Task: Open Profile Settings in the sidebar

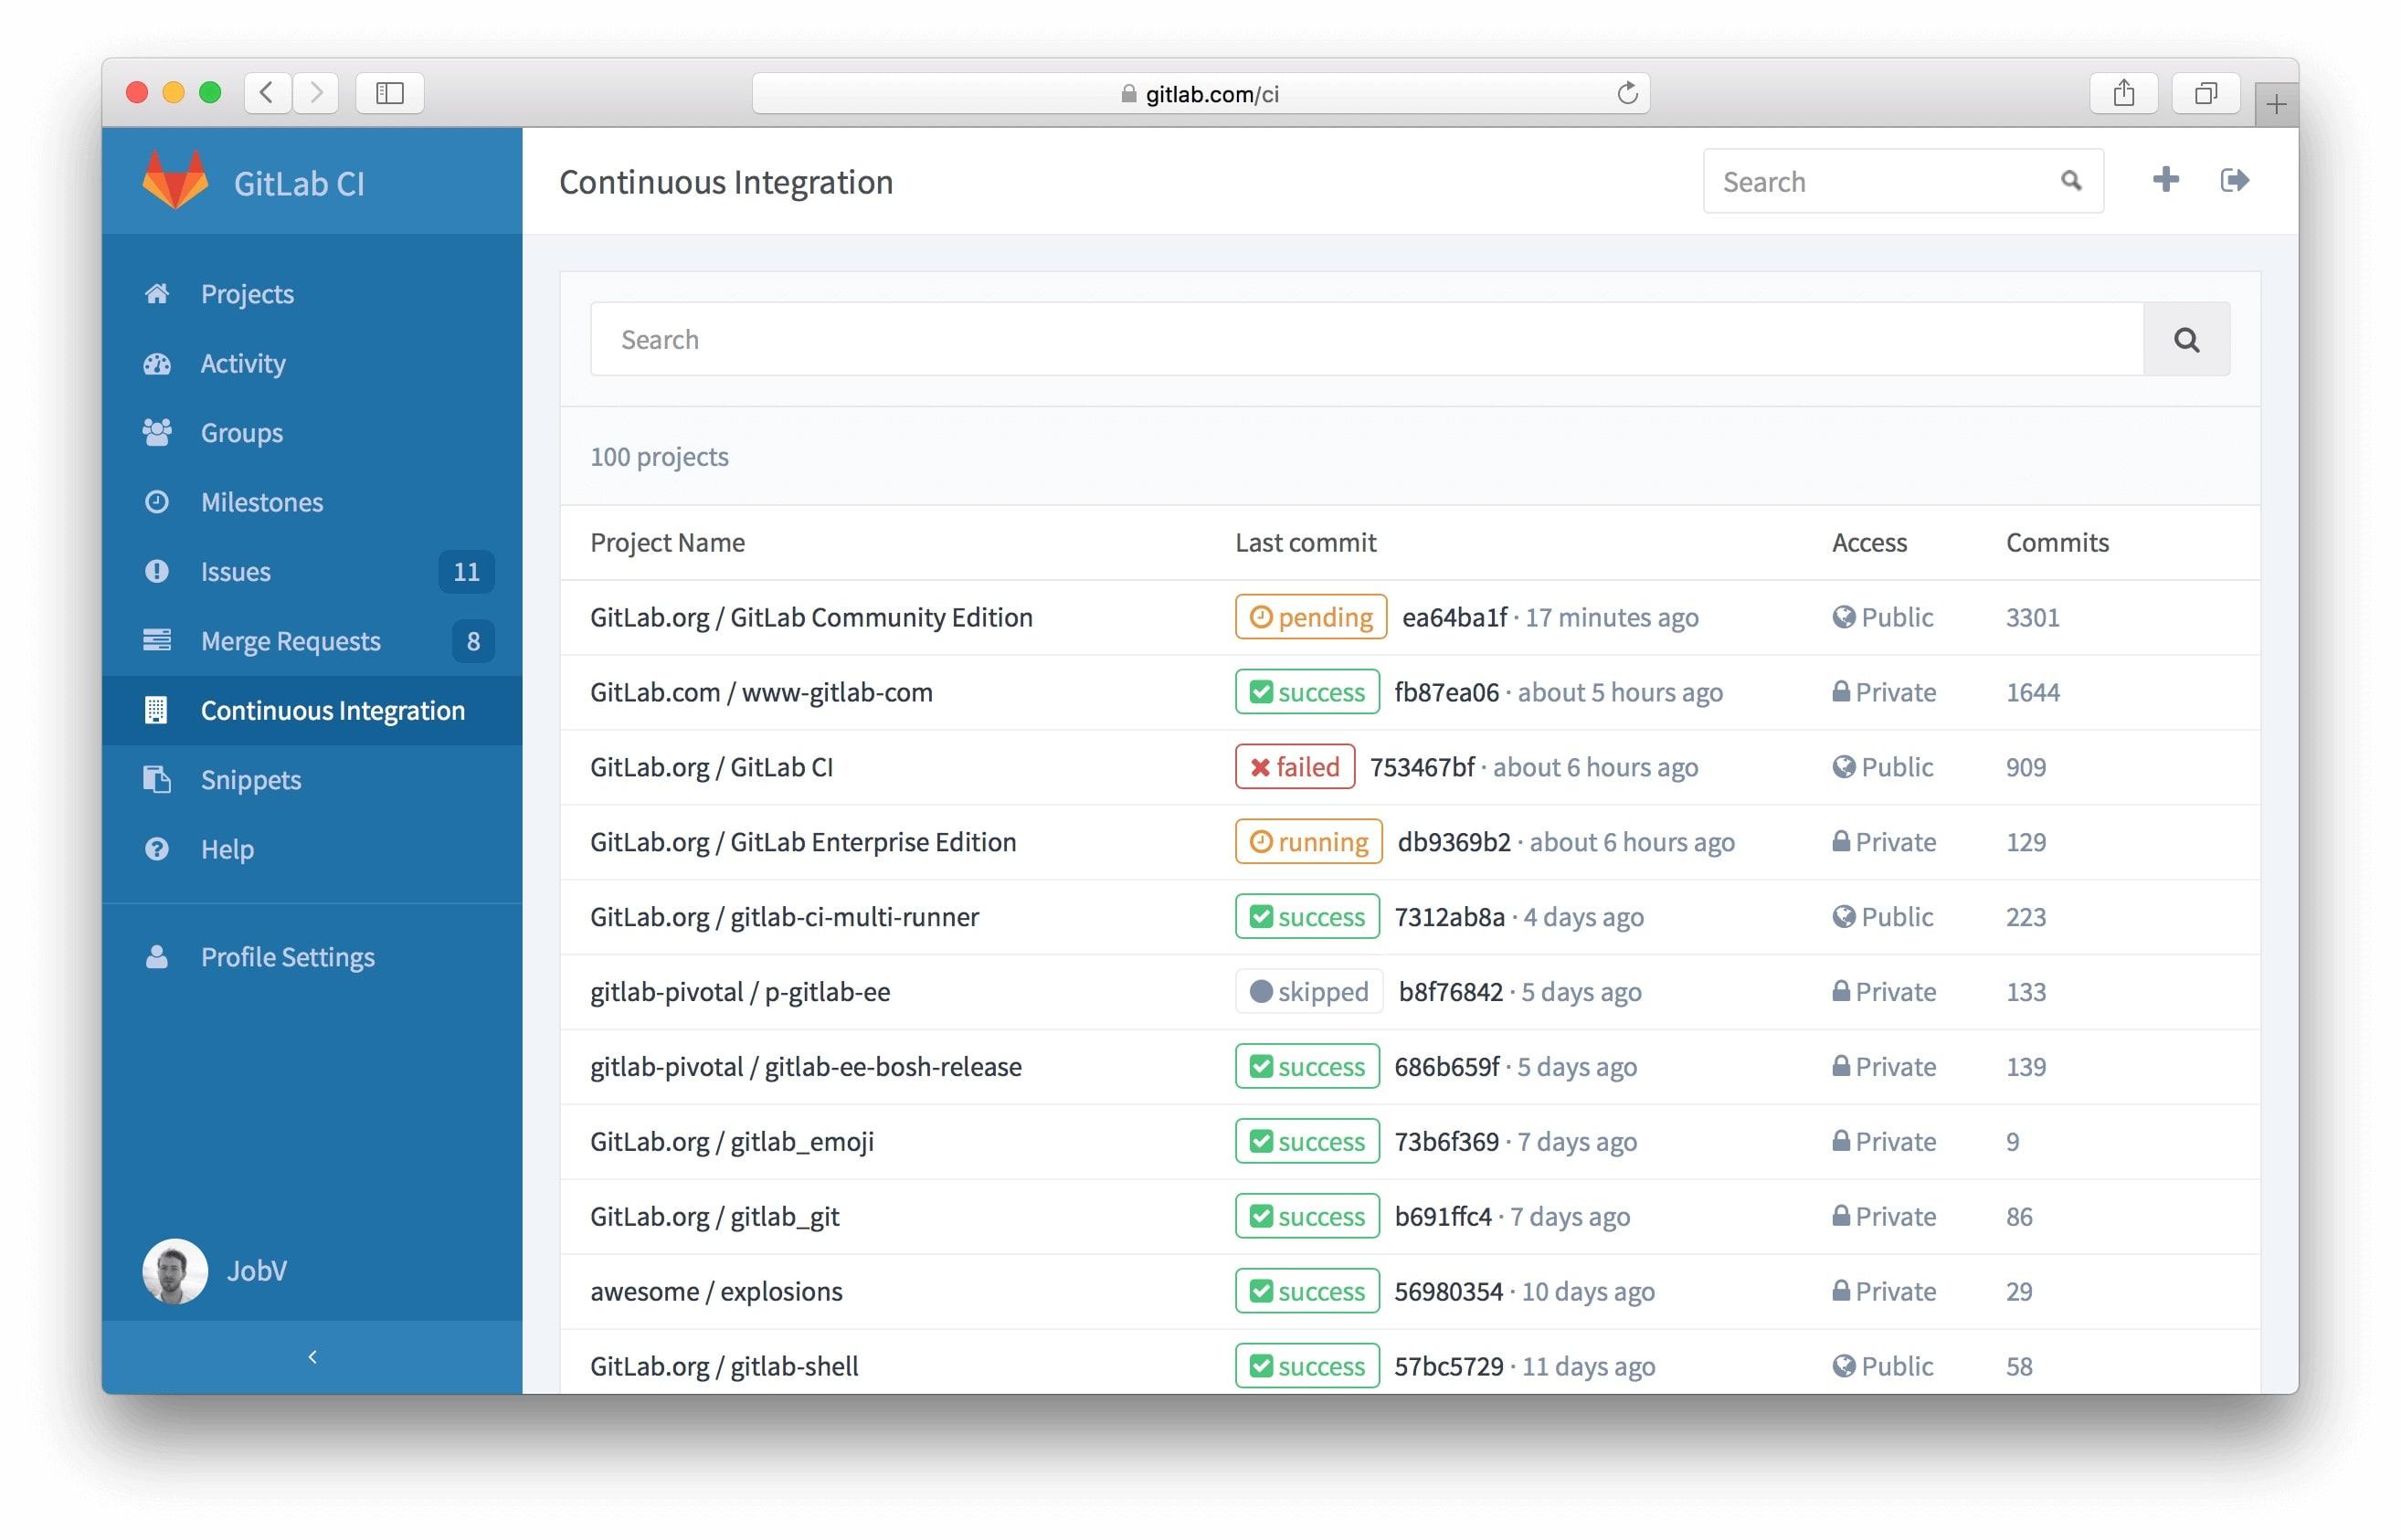Action: click(312, 957)
